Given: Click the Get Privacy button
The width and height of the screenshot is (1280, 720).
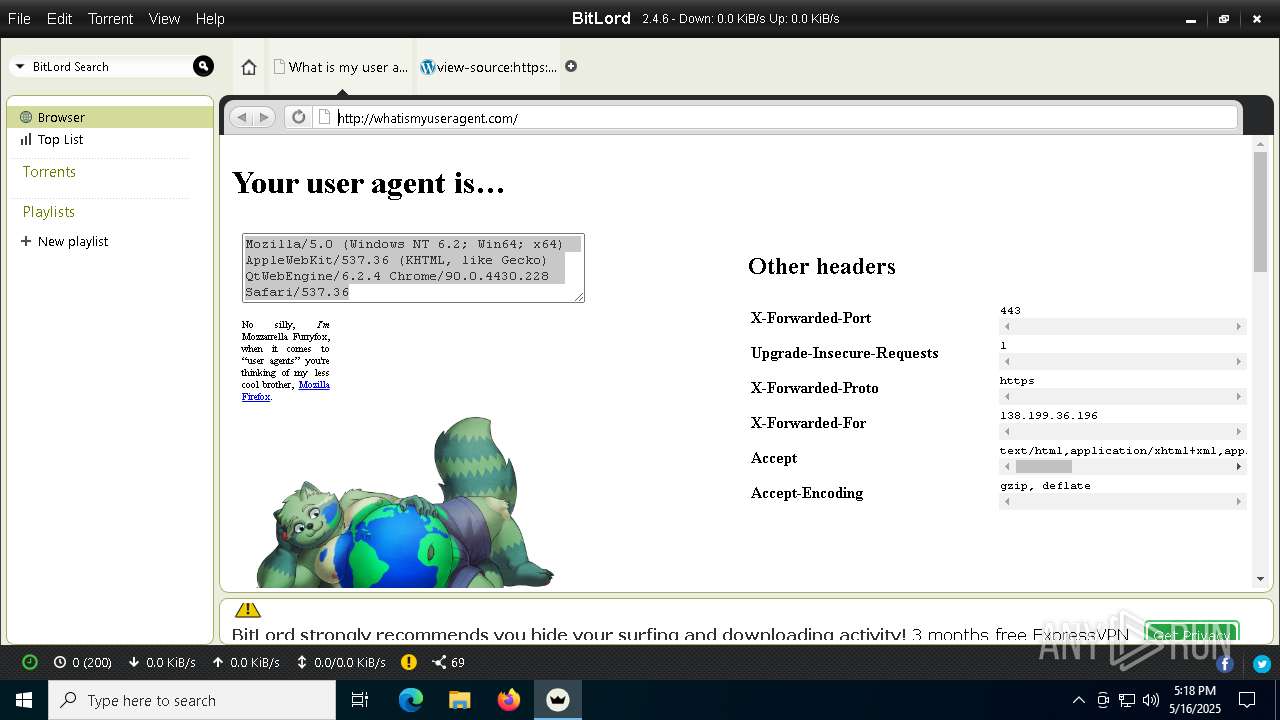Looking at the screenshot, I should click(1191, 634).
